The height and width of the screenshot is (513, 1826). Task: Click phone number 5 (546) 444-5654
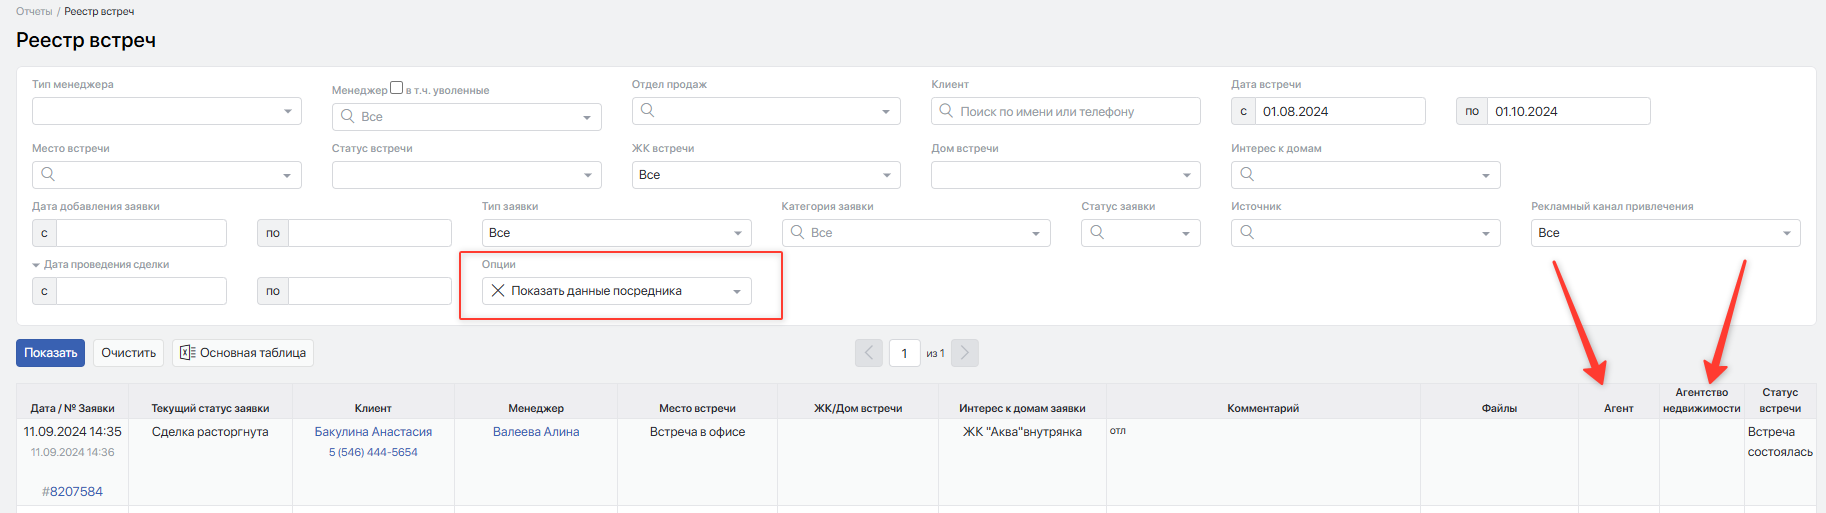tap(373, 452)
